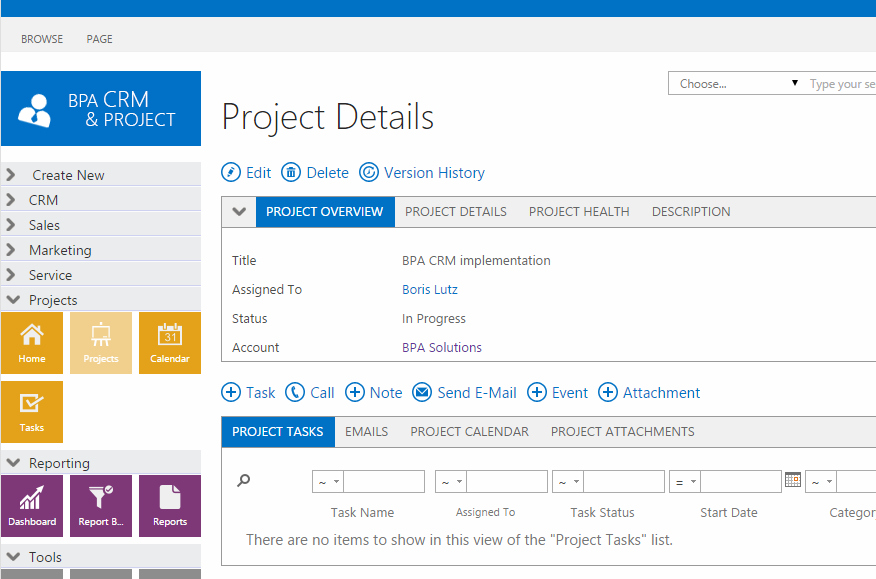Click the Task Status filter text box
This screenshot has width=876, height=579.
624,482
